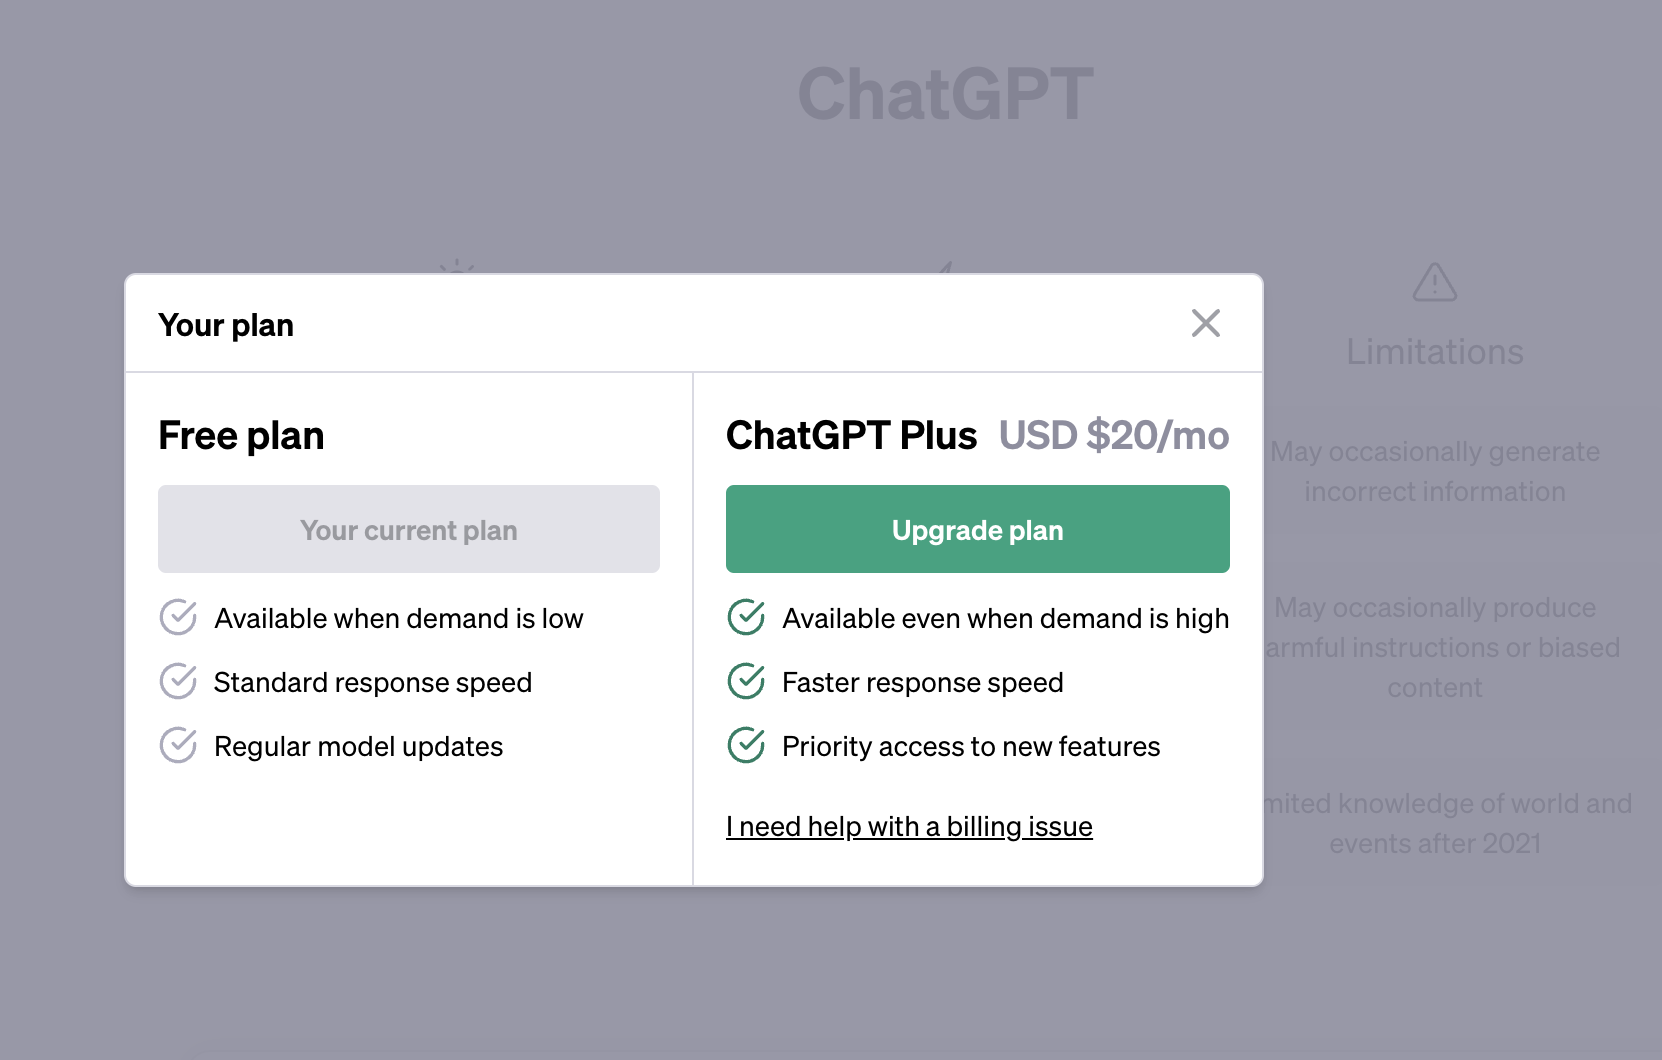Click checkmark icon beside Available when demand is low
1662x1060 pixels.
tap(178, 617)
